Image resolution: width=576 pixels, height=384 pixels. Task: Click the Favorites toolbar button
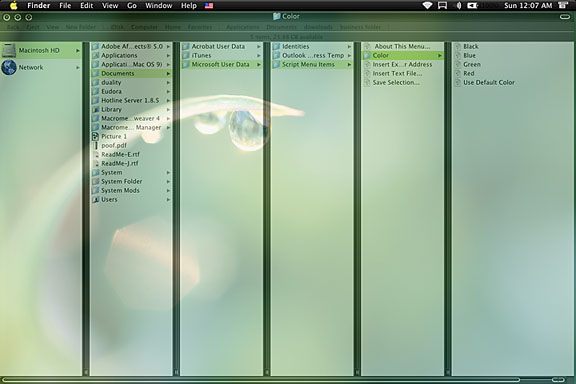pyautogui.click(x=200, y=27)
